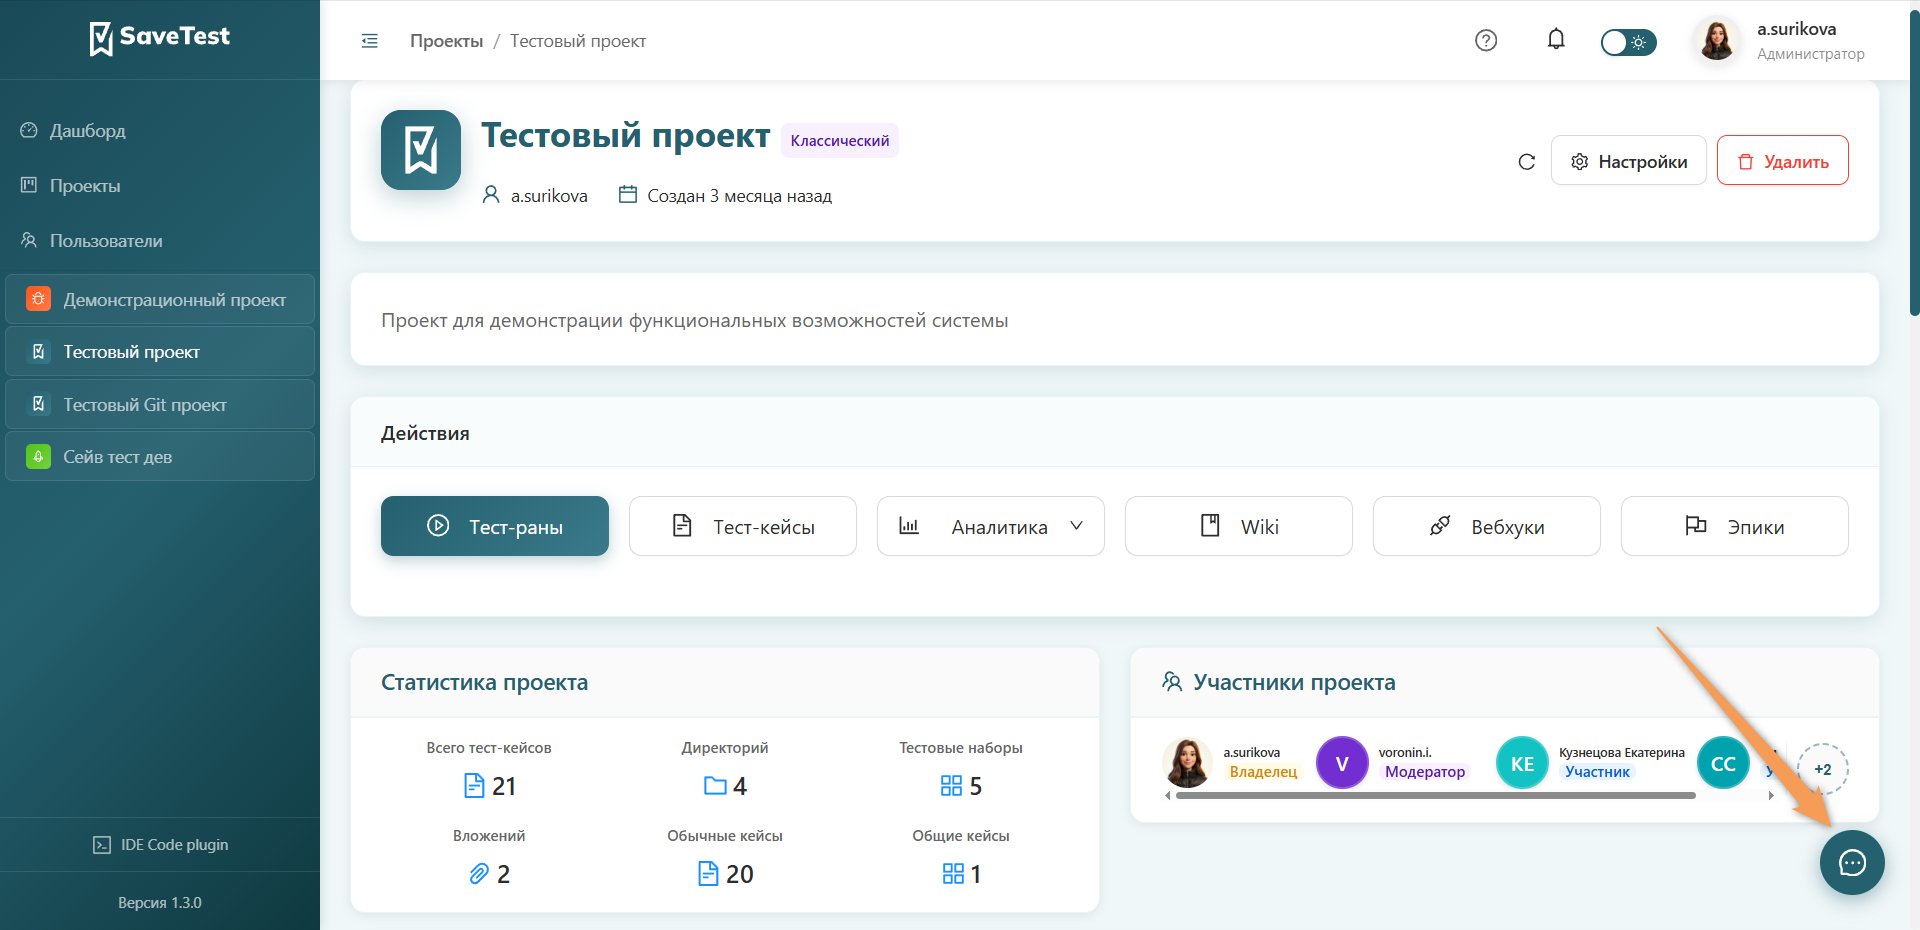The width and height of the screenshot is (1920, 930).
Task: Go to Пользователи in sidebar
Action: tap(106, 241)
